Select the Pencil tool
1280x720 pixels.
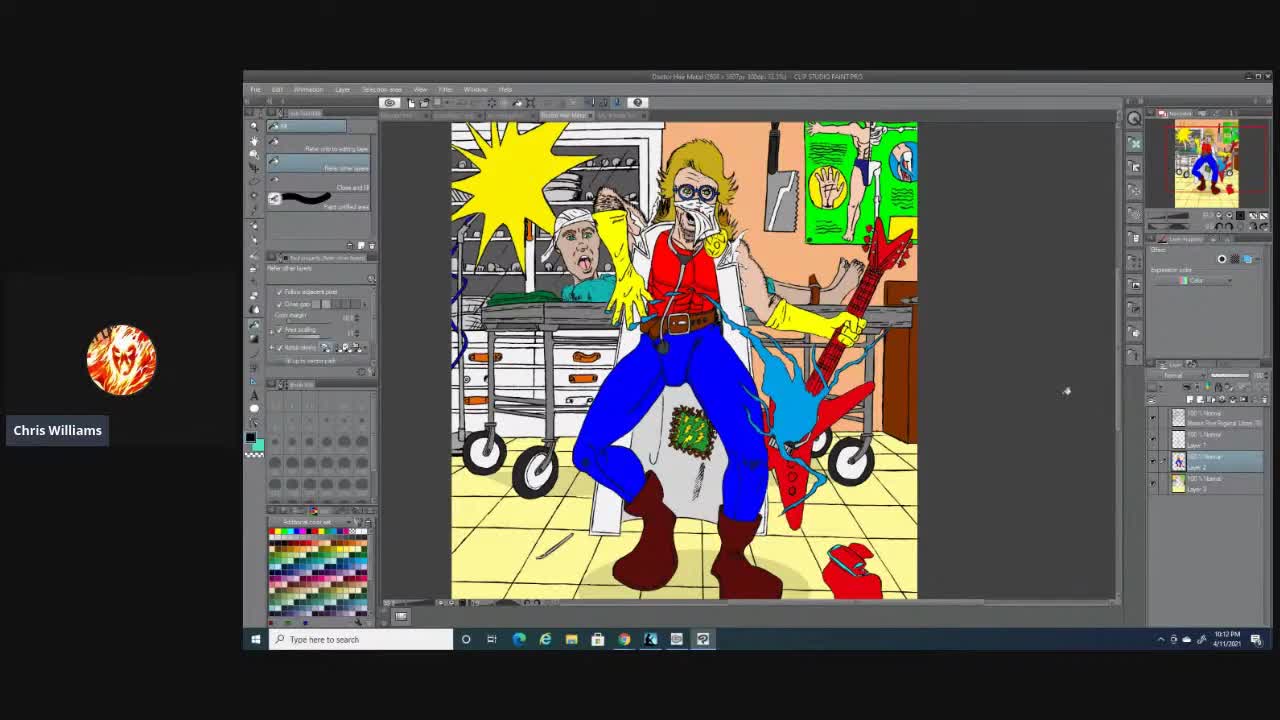[254, 239]
